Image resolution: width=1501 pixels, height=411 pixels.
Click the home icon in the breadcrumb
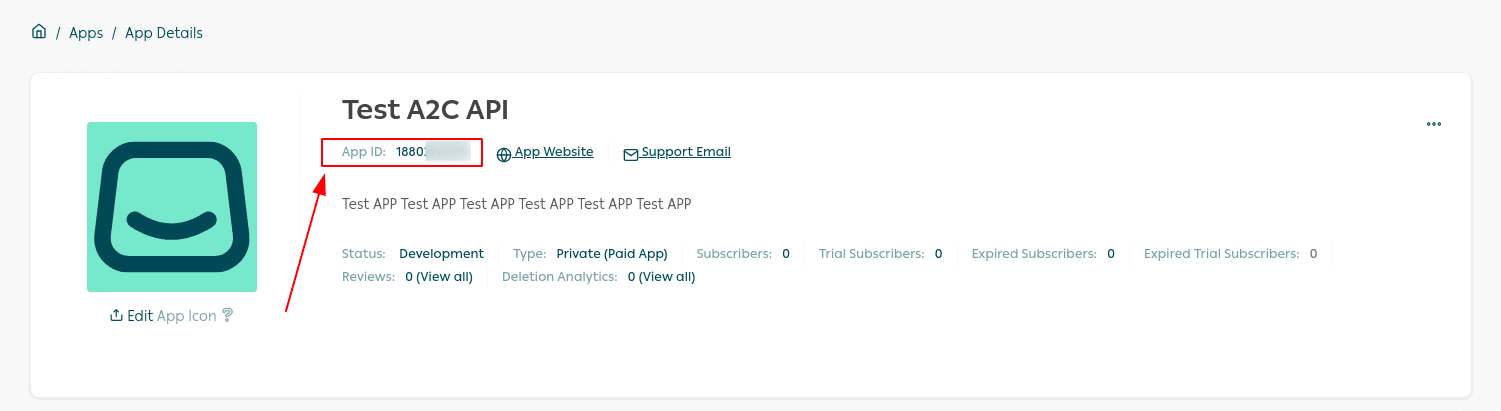pyautogui.click(x=39, y=32)
